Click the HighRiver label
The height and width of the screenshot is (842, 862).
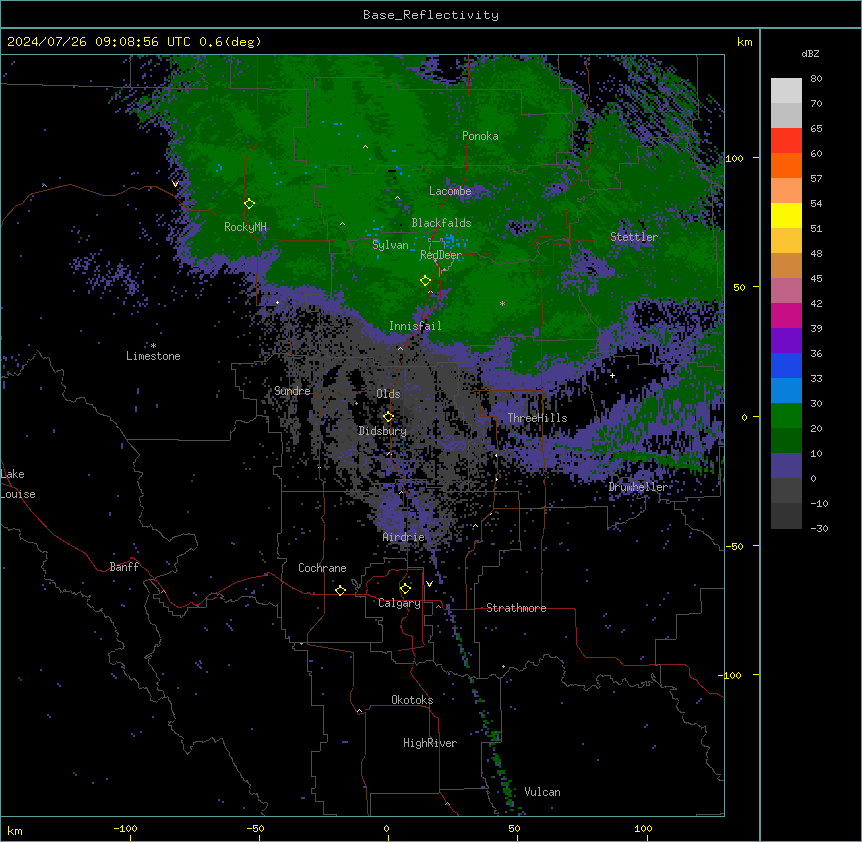tap(430, 743)
